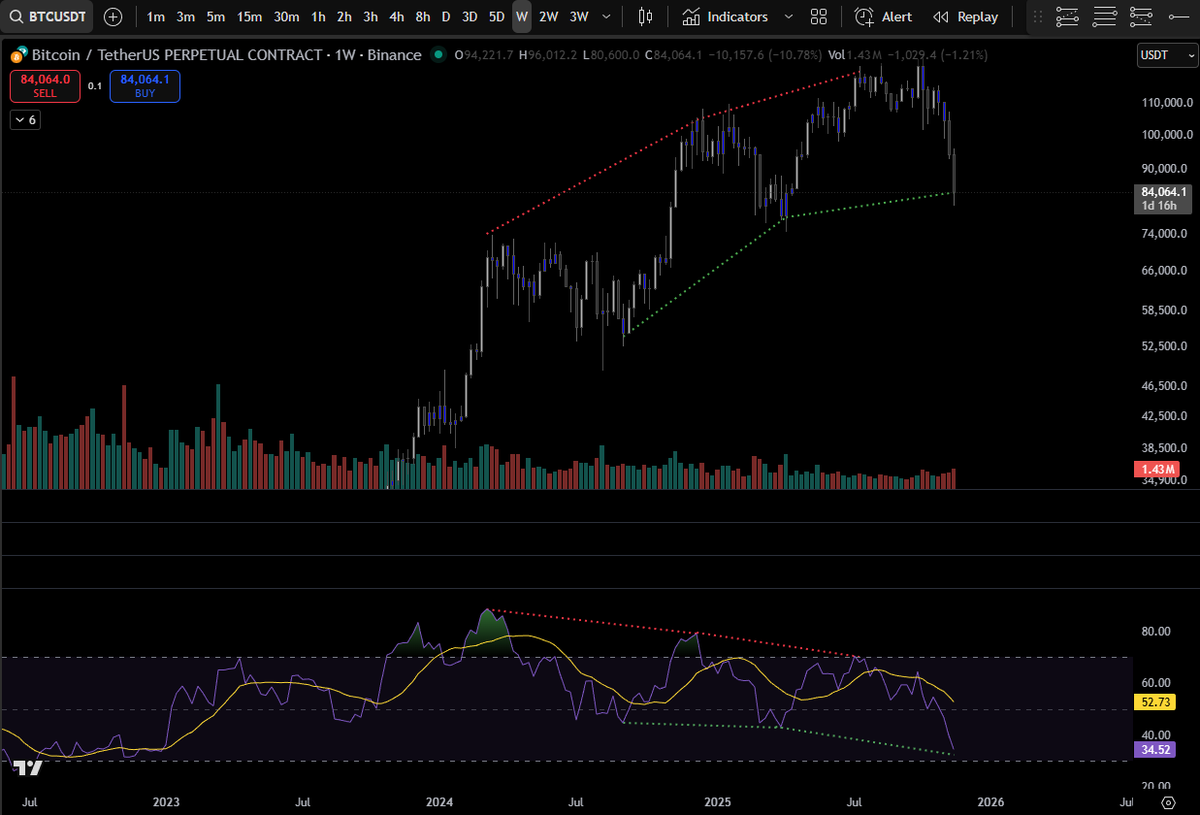Open the indicator templates grid icon
Screen dimensions: 1200x815
tap(819, 16)
